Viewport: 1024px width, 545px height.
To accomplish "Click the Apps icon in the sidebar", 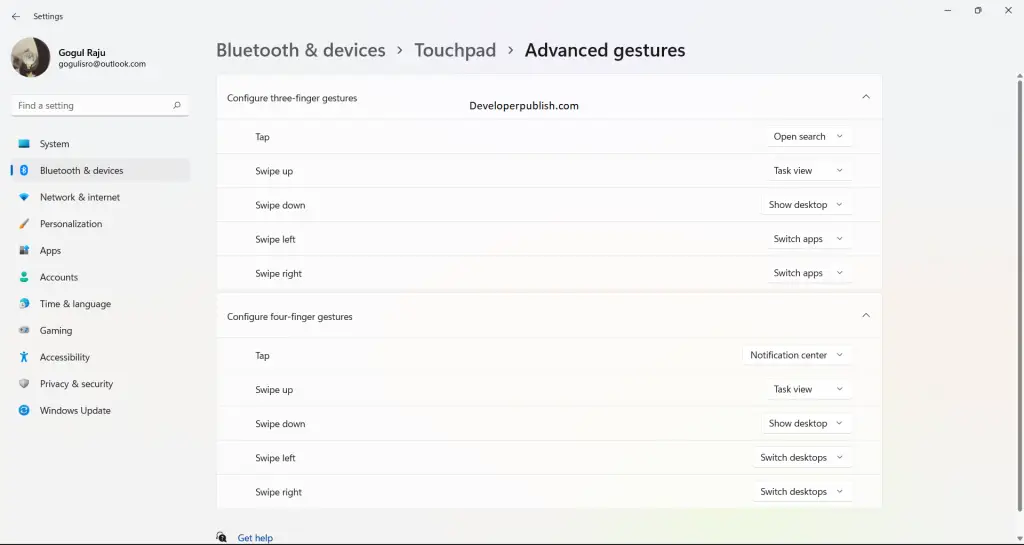I will click(24, 251).
